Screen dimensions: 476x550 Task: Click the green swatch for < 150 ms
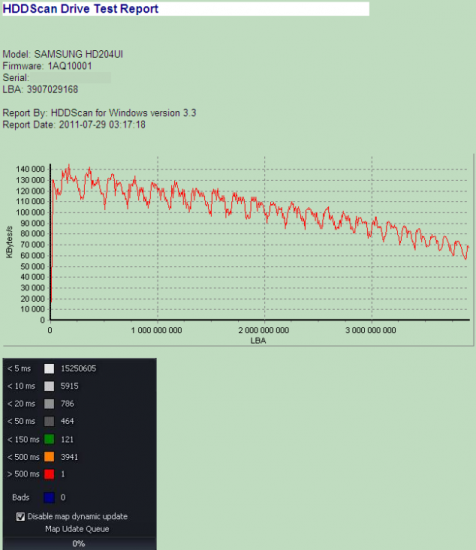coord(49,439)
